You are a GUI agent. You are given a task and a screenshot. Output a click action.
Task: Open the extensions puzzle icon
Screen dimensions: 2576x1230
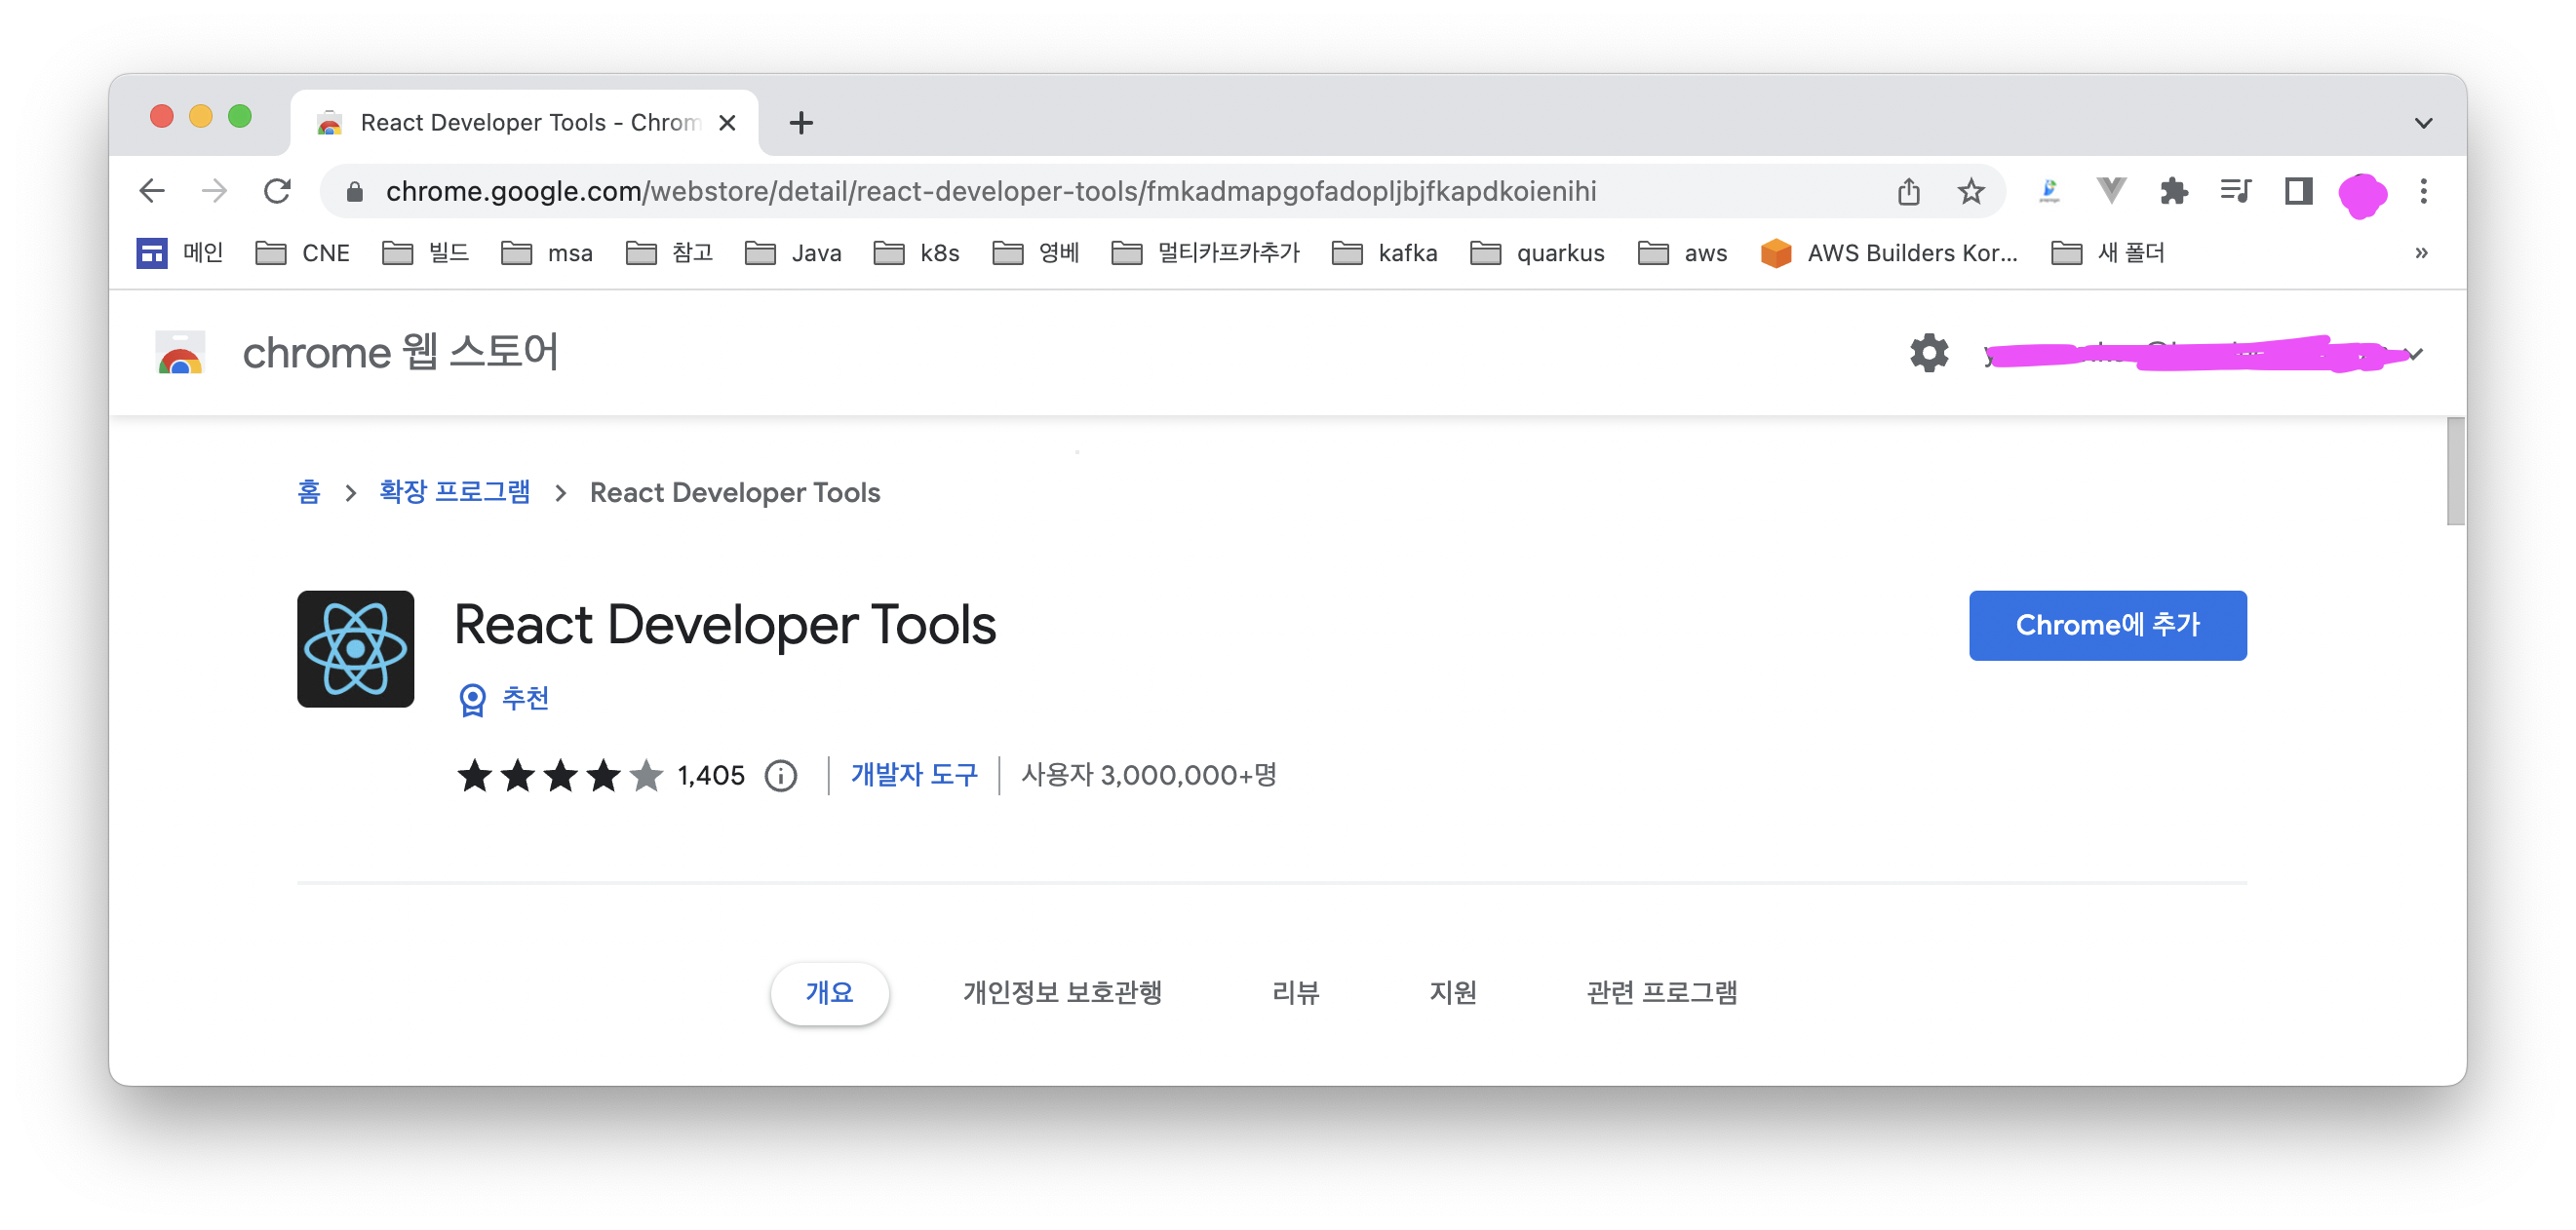point(2173,191)
